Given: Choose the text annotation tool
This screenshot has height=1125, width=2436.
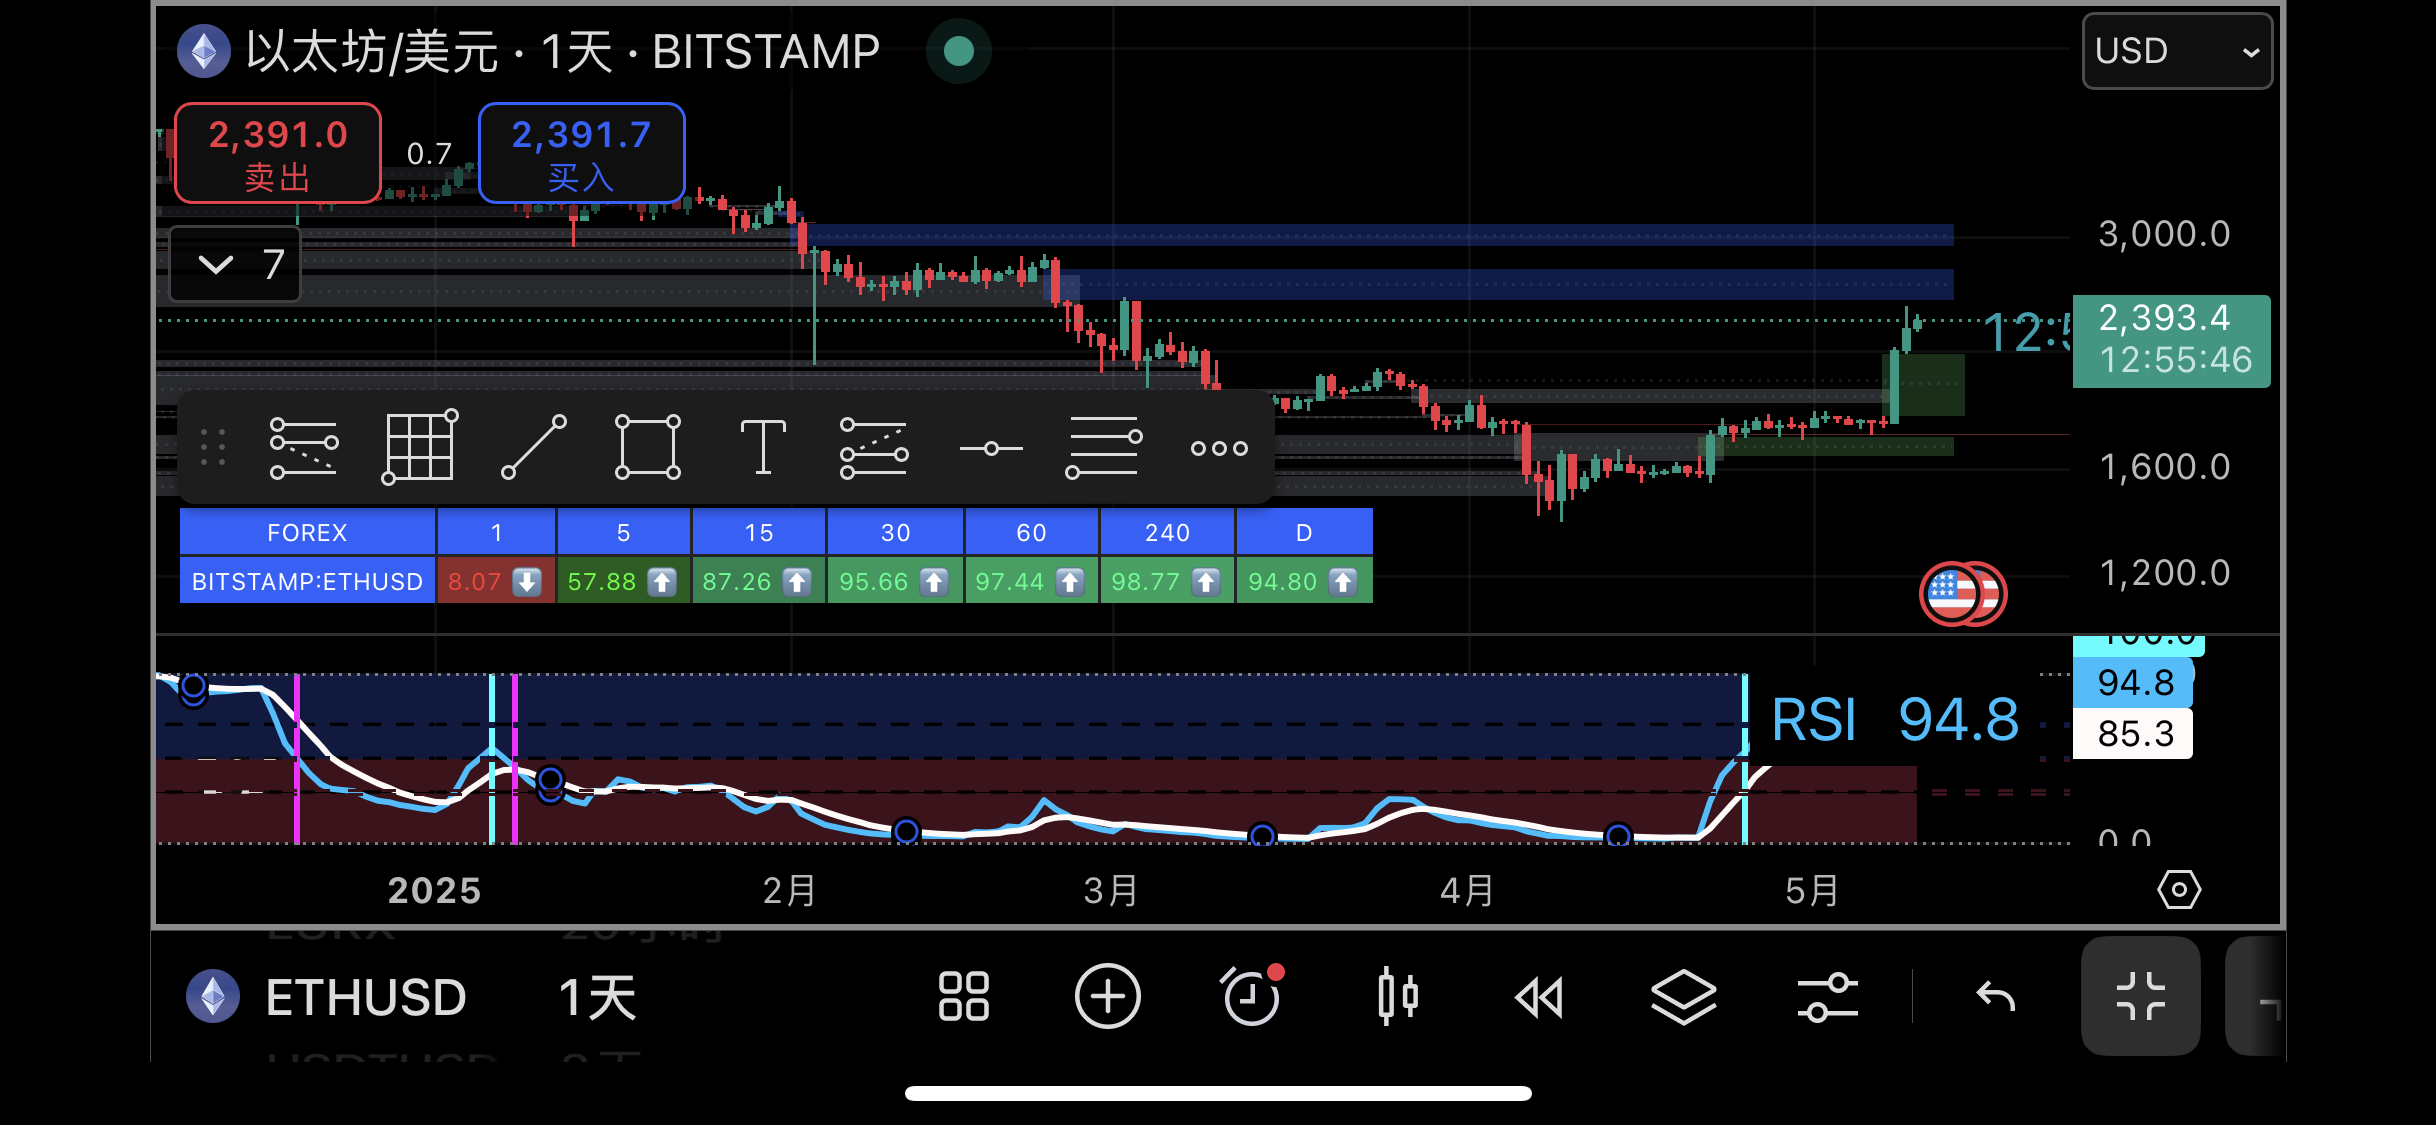Looking at the screenshot, I should coord(763,448).
